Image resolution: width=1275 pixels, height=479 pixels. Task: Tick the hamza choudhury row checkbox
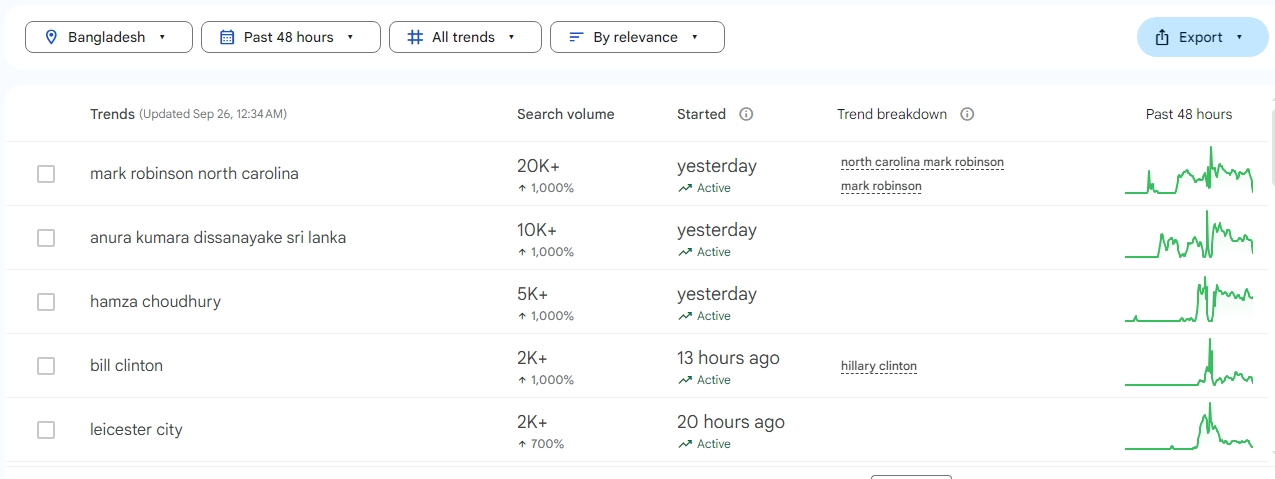[x=46, y=302]
